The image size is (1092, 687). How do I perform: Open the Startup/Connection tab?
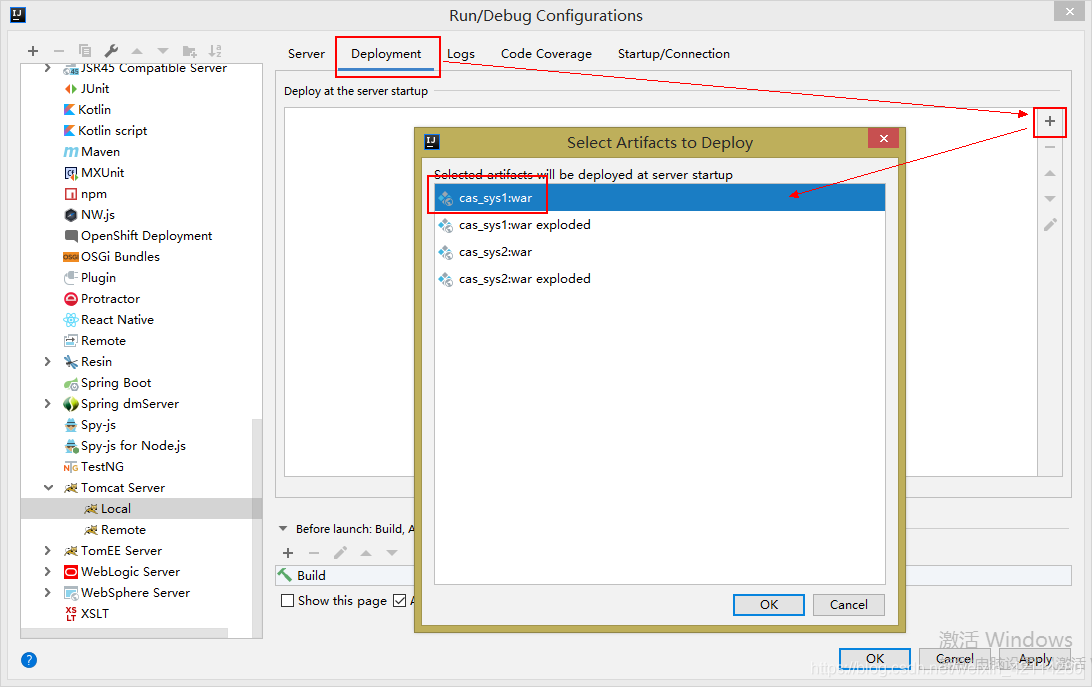[x=673, y=54]
